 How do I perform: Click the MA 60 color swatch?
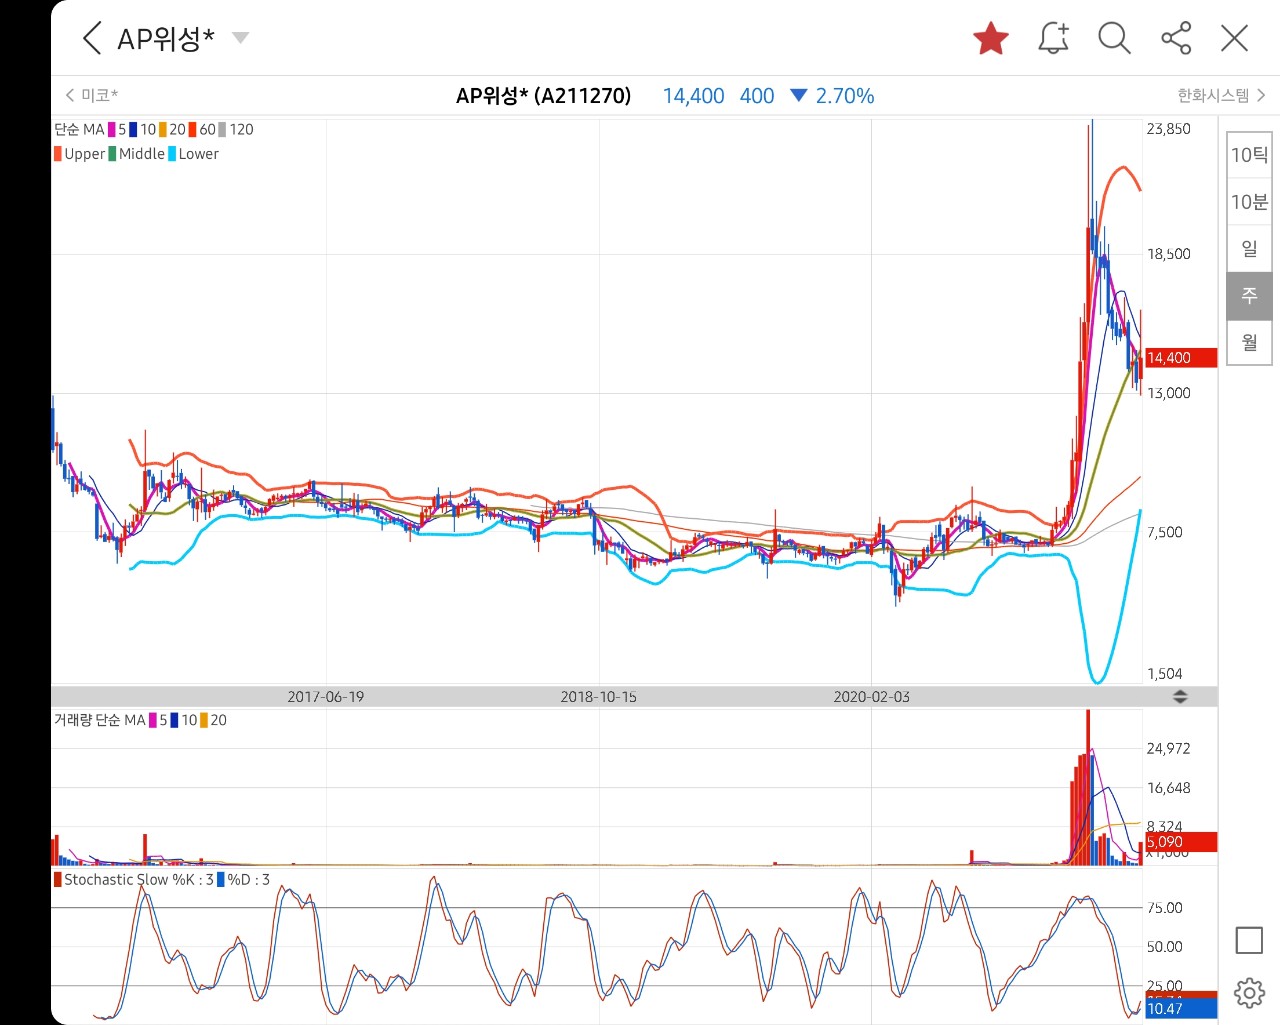click(193, 130)
